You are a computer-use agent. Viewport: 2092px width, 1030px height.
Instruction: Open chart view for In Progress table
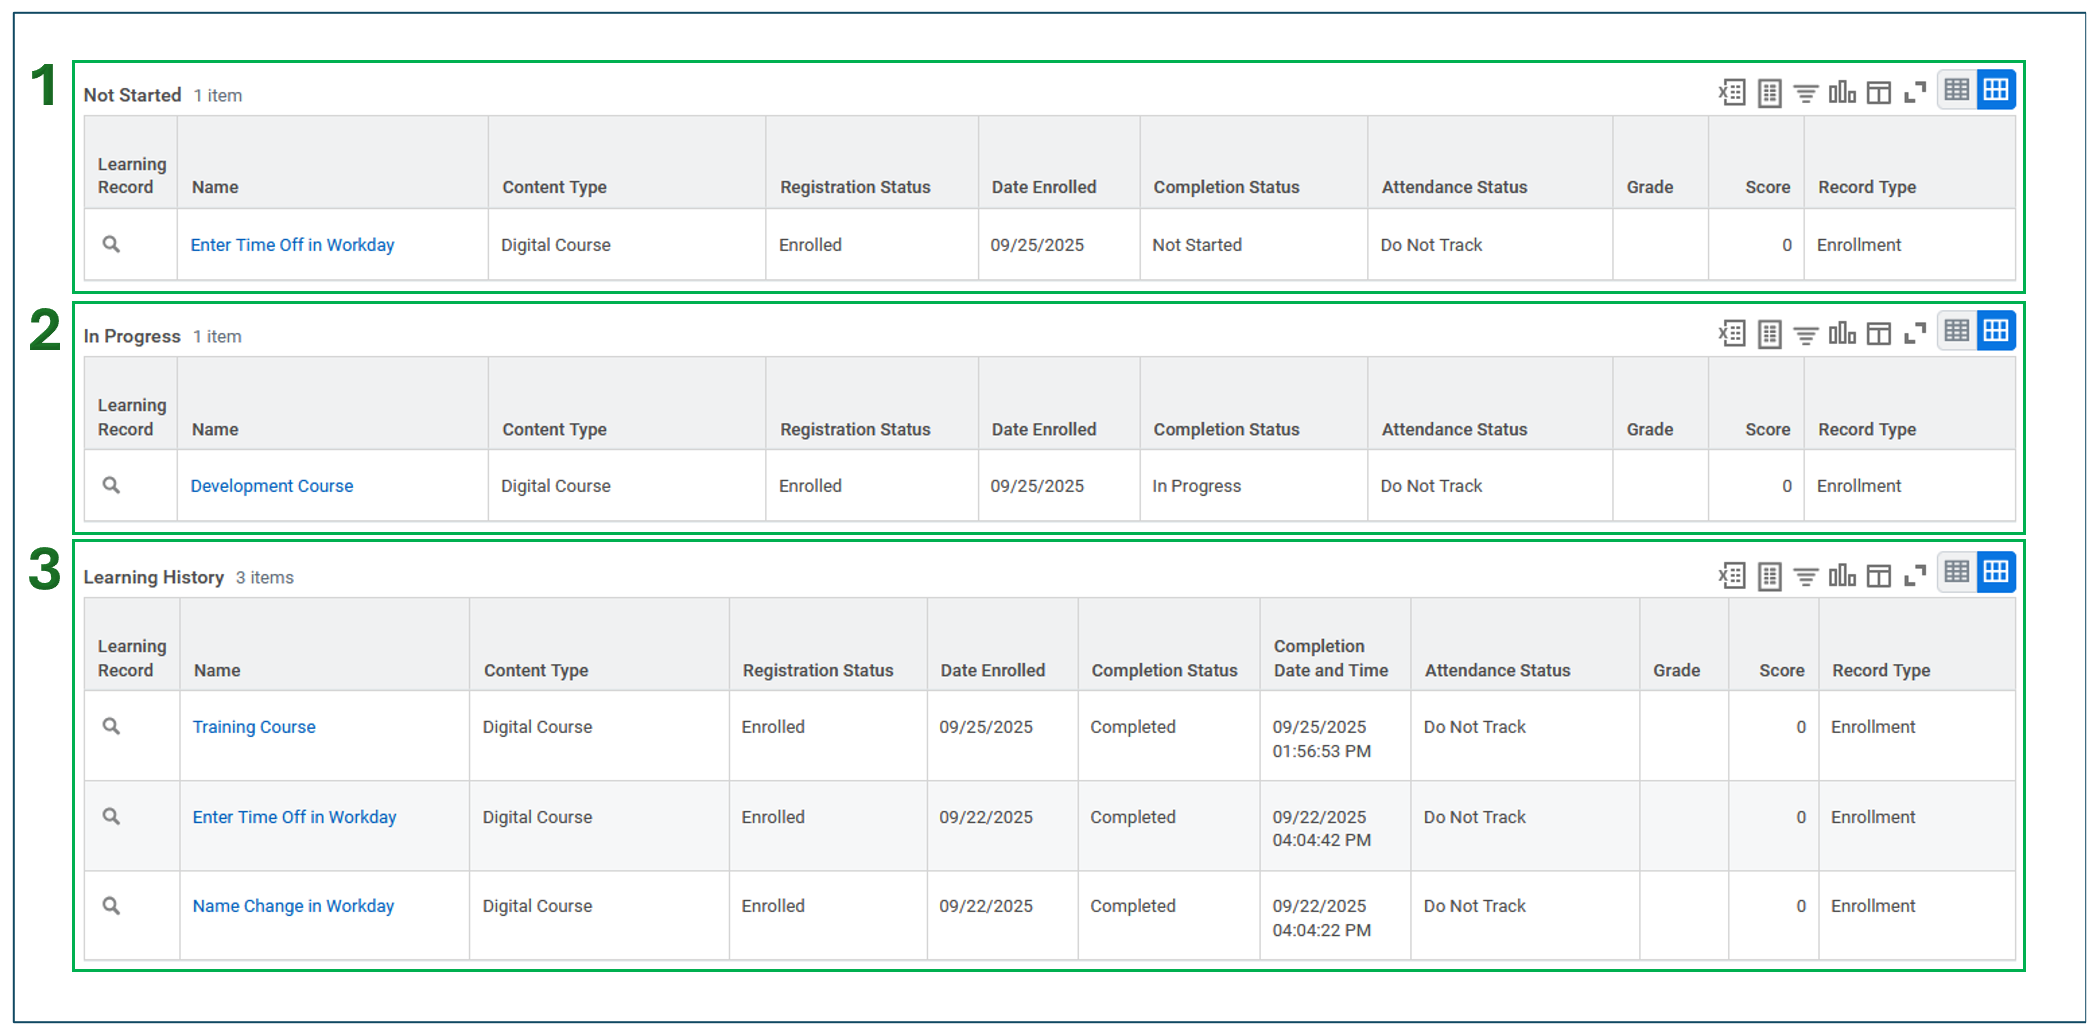[1842, 334]
